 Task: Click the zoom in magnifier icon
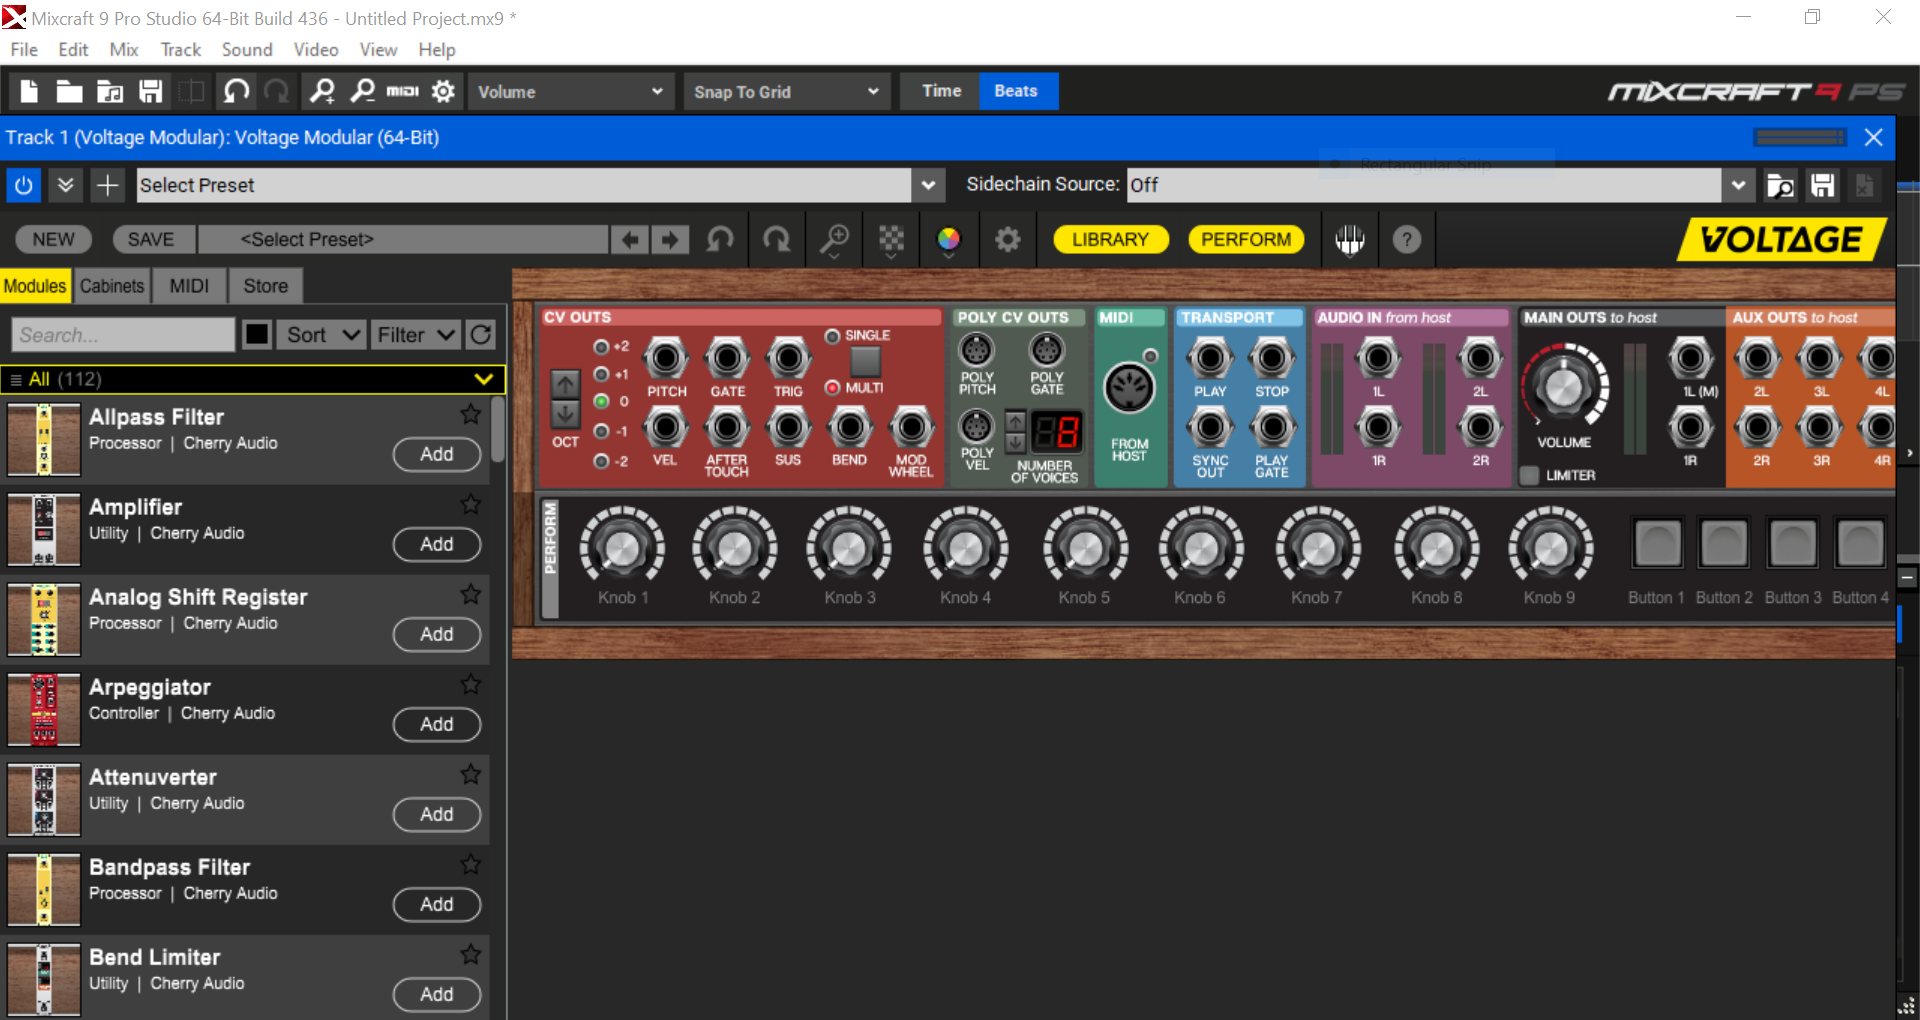pos(322,92)
